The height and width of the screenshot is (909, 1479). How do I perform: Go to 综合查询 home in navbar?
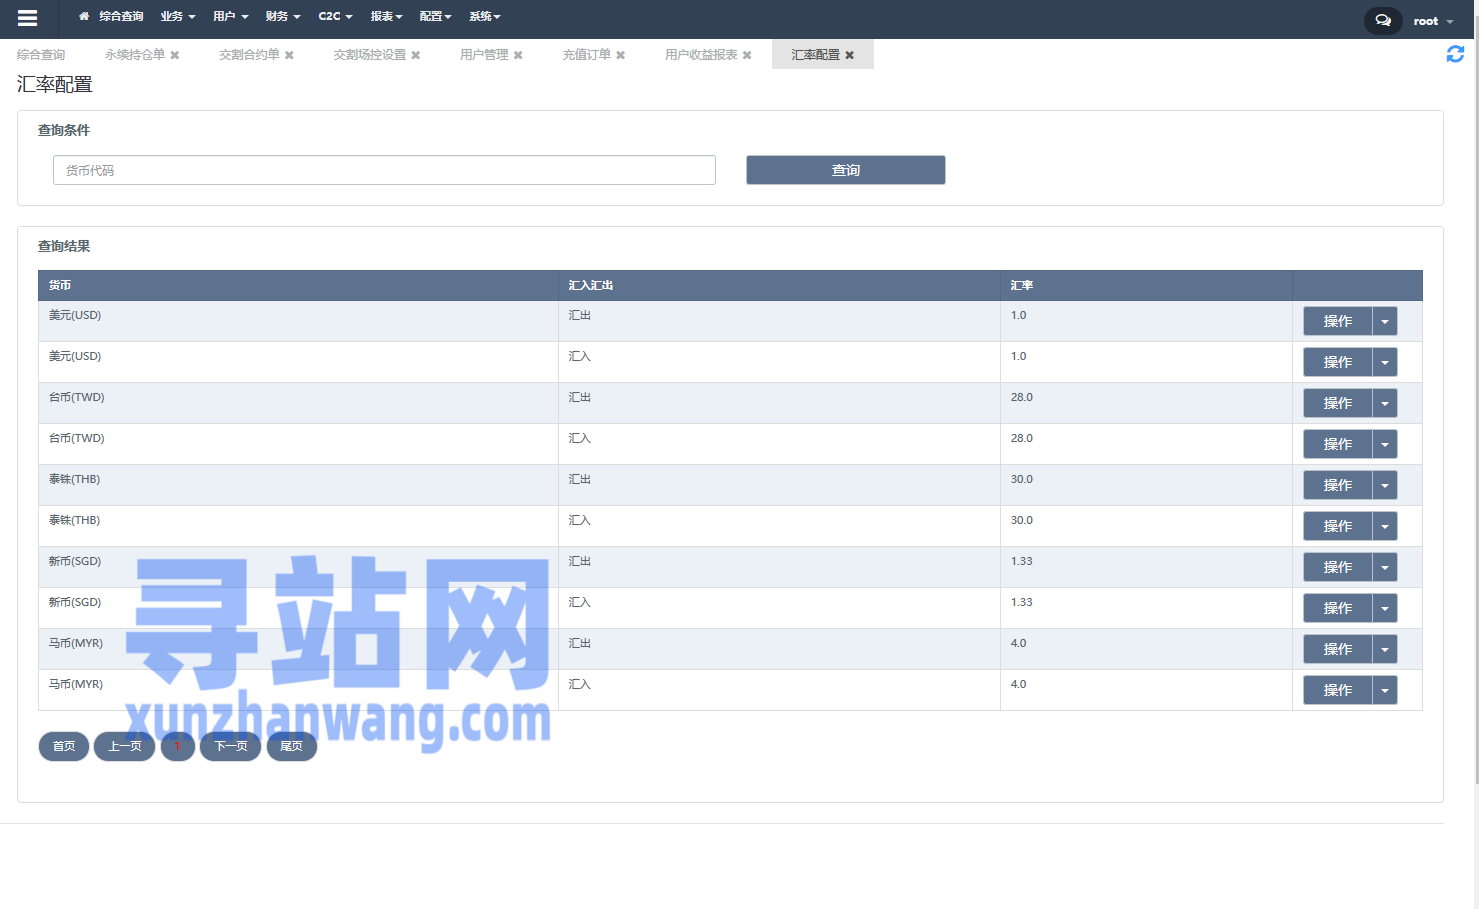point(111,17)
